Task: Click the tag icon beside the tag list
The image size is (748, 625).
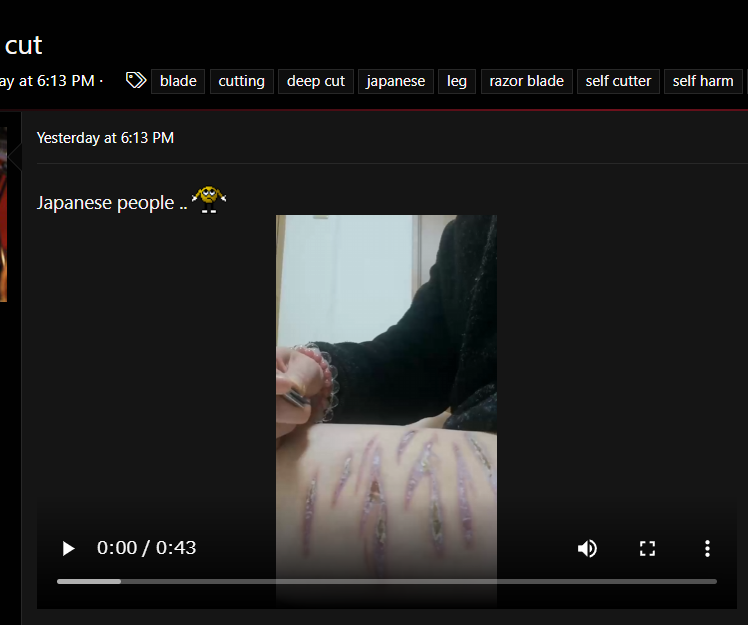Action: [136, 81]
